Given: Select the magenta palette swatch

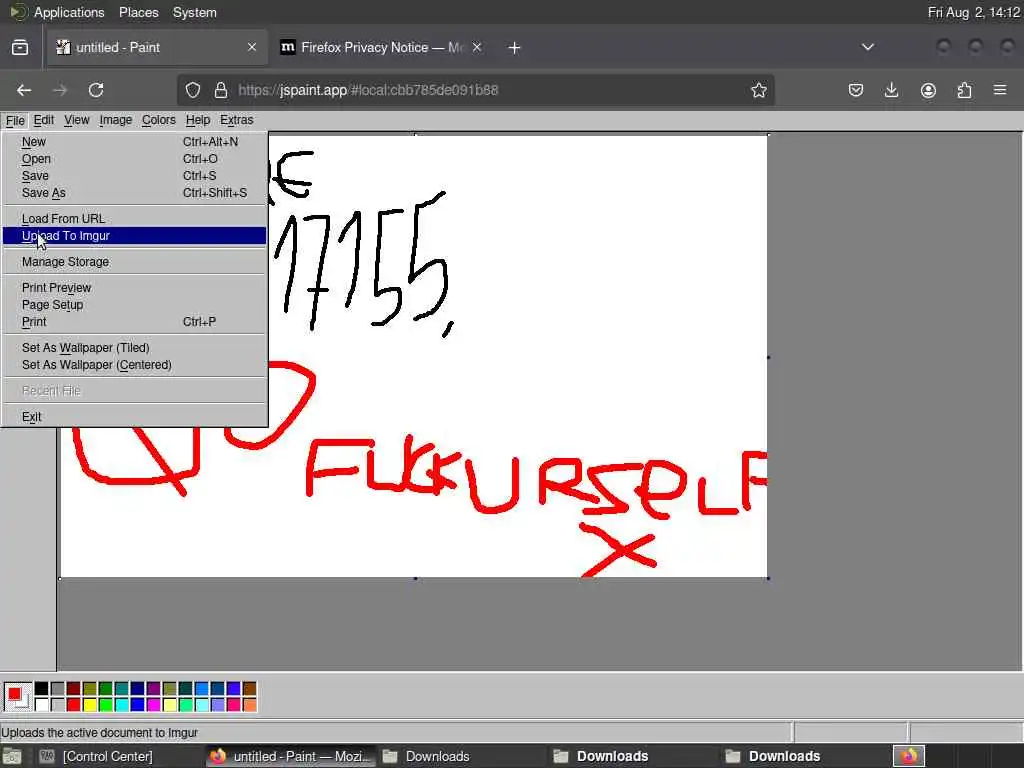Looking at the screenshot, I should [x=153, y=705].
